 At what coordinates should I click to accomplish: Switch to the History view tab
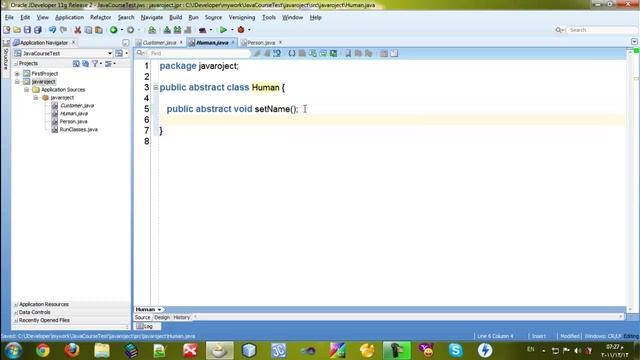click(182, 318)
